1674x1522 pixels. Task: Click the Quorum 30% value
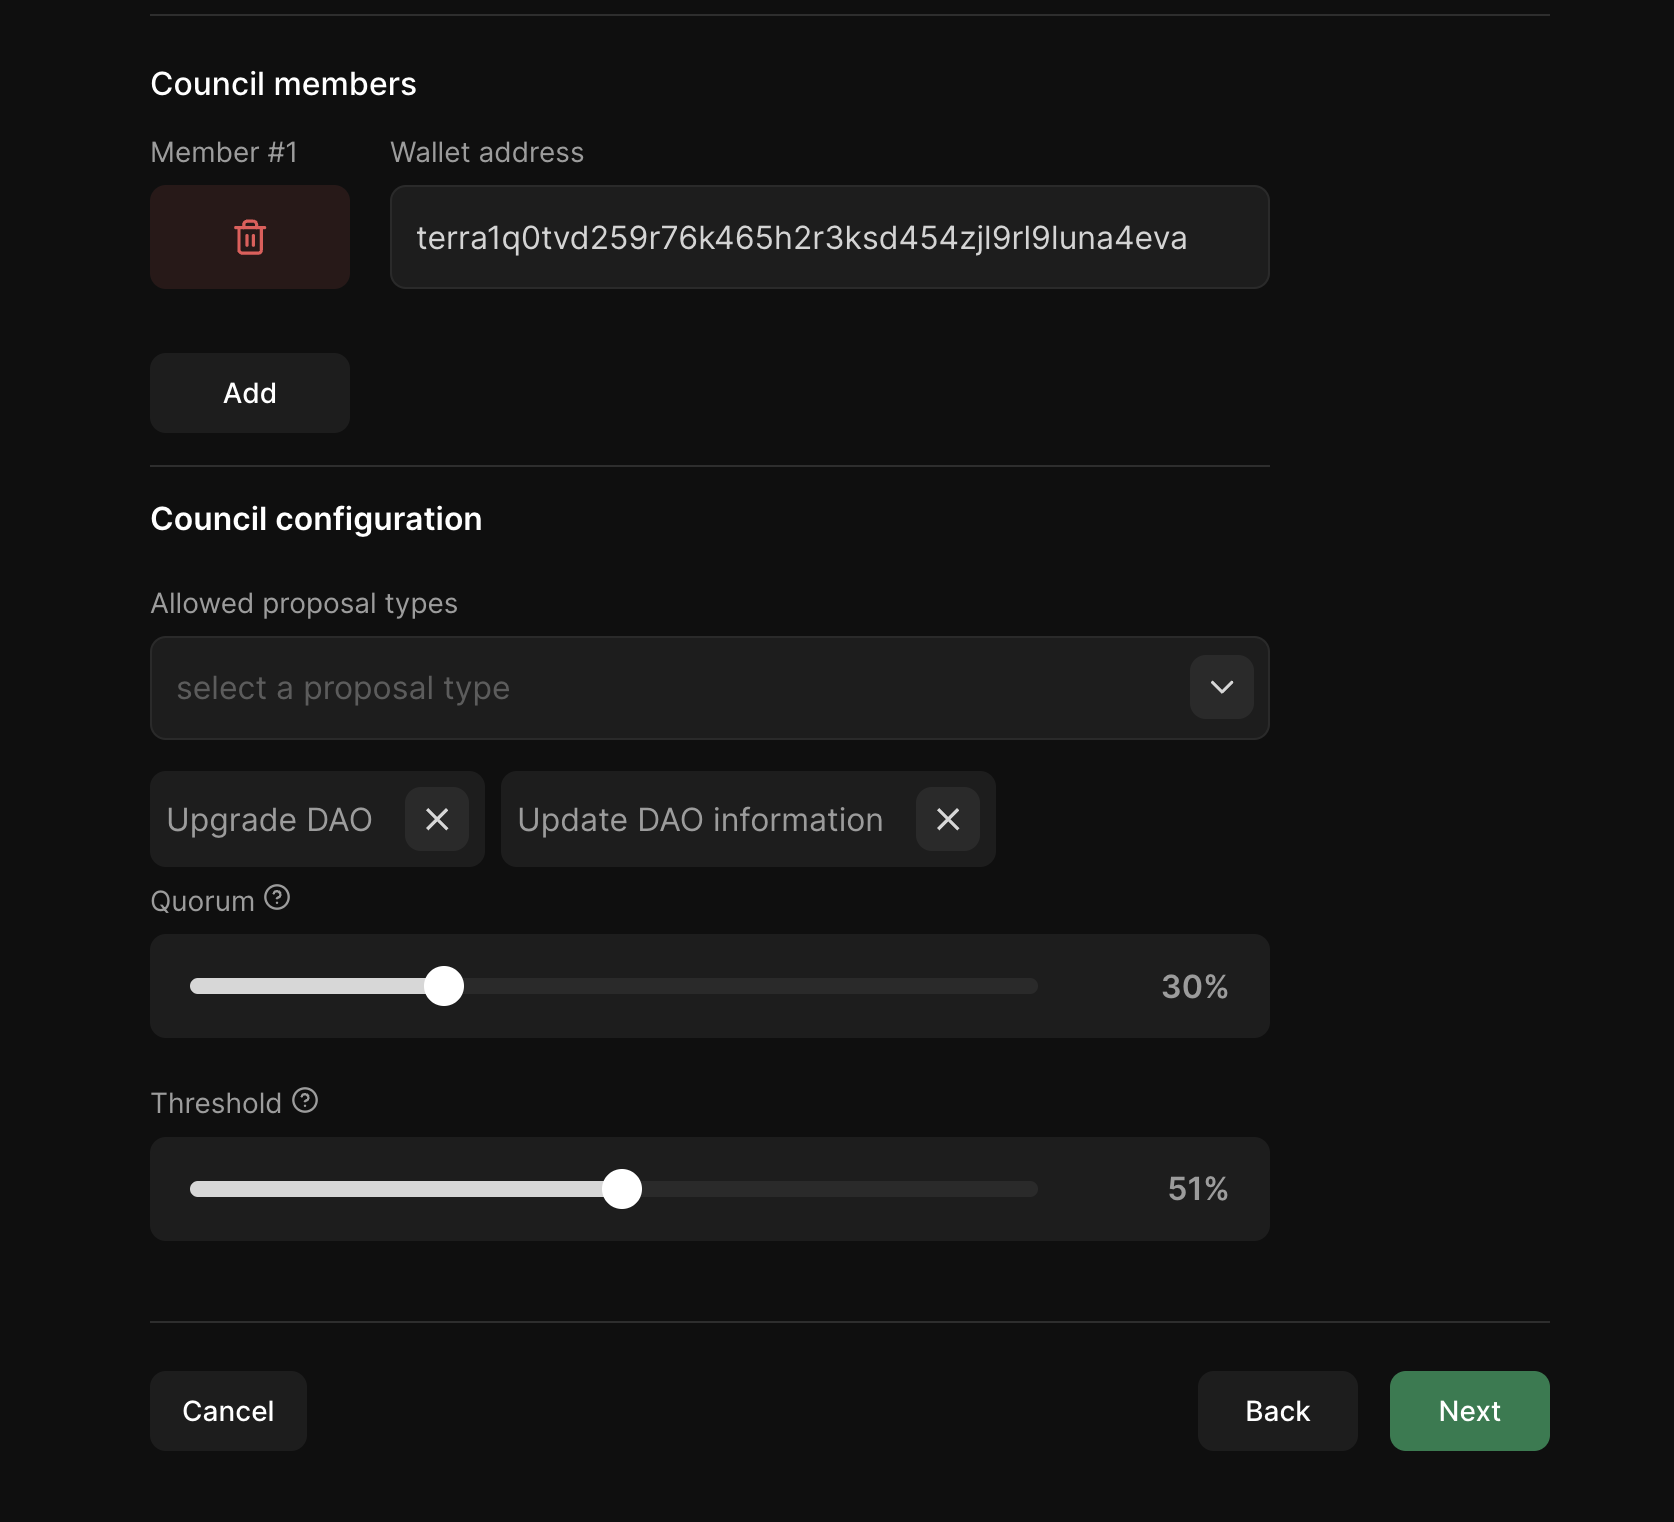[1194, 986]
